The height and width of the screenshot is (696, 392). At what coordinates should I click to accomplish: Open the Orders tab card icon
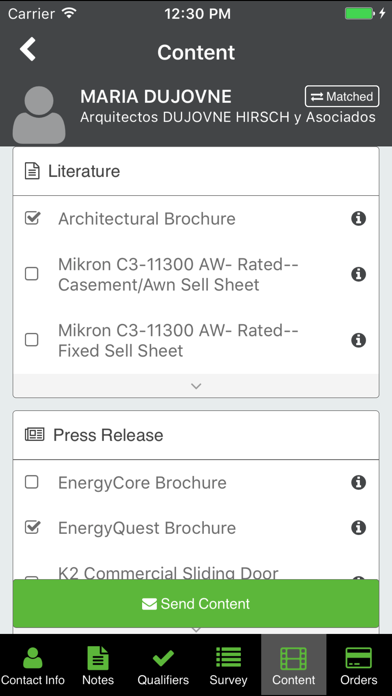(358, 658)
